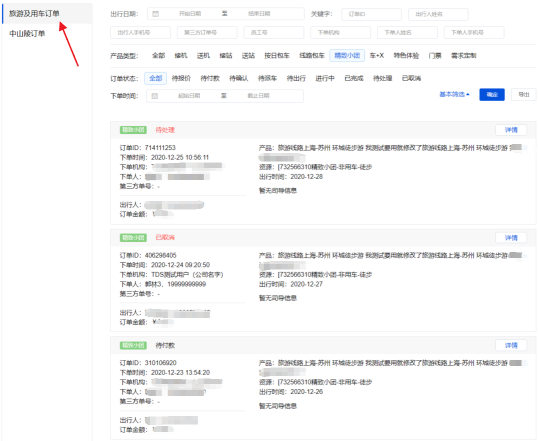Click travel date 2020-12-26
Screen dimensions: 539x441
[x=307, y=392]
